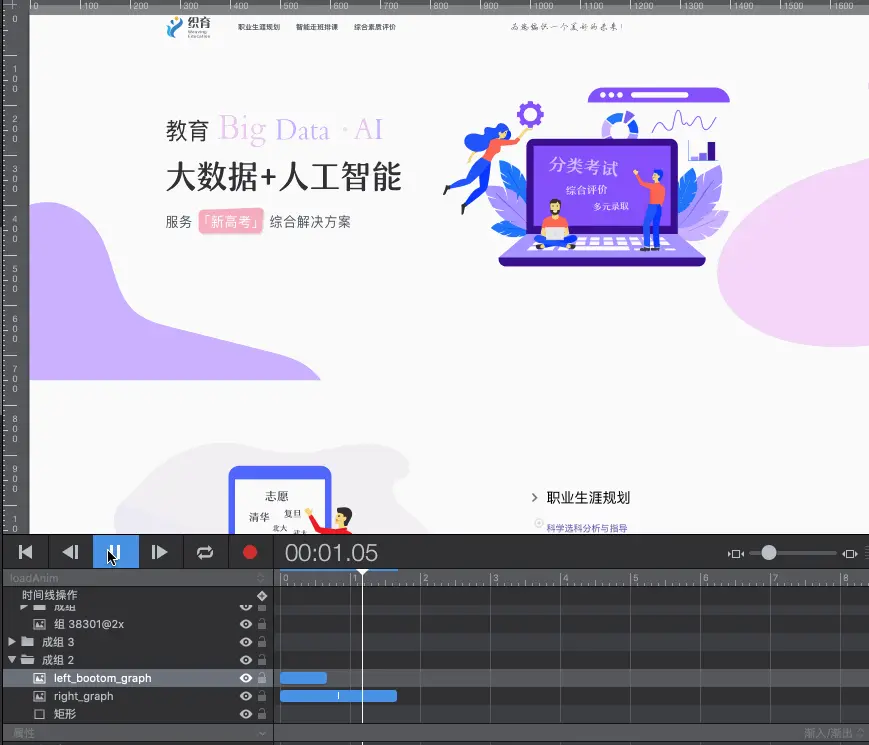869x745 pixels.
Task: Adjust the timeline zoom slider knob
Action: click(x=769, y=553)
